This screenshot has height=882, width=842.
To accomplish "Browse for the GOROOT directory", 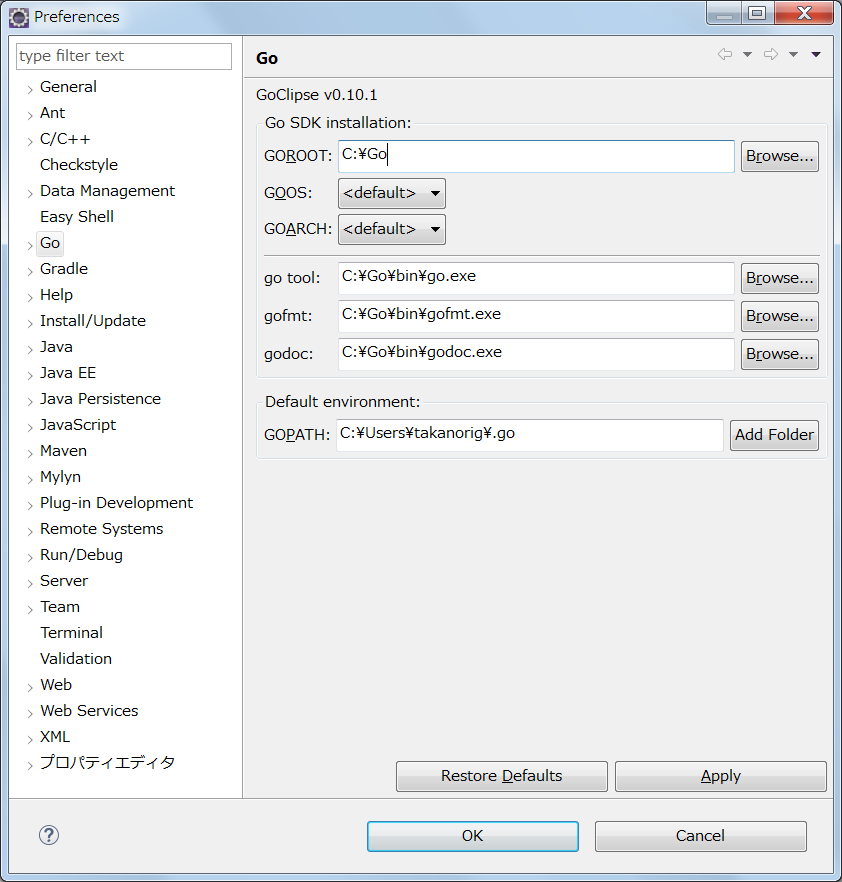I will 779,156.
